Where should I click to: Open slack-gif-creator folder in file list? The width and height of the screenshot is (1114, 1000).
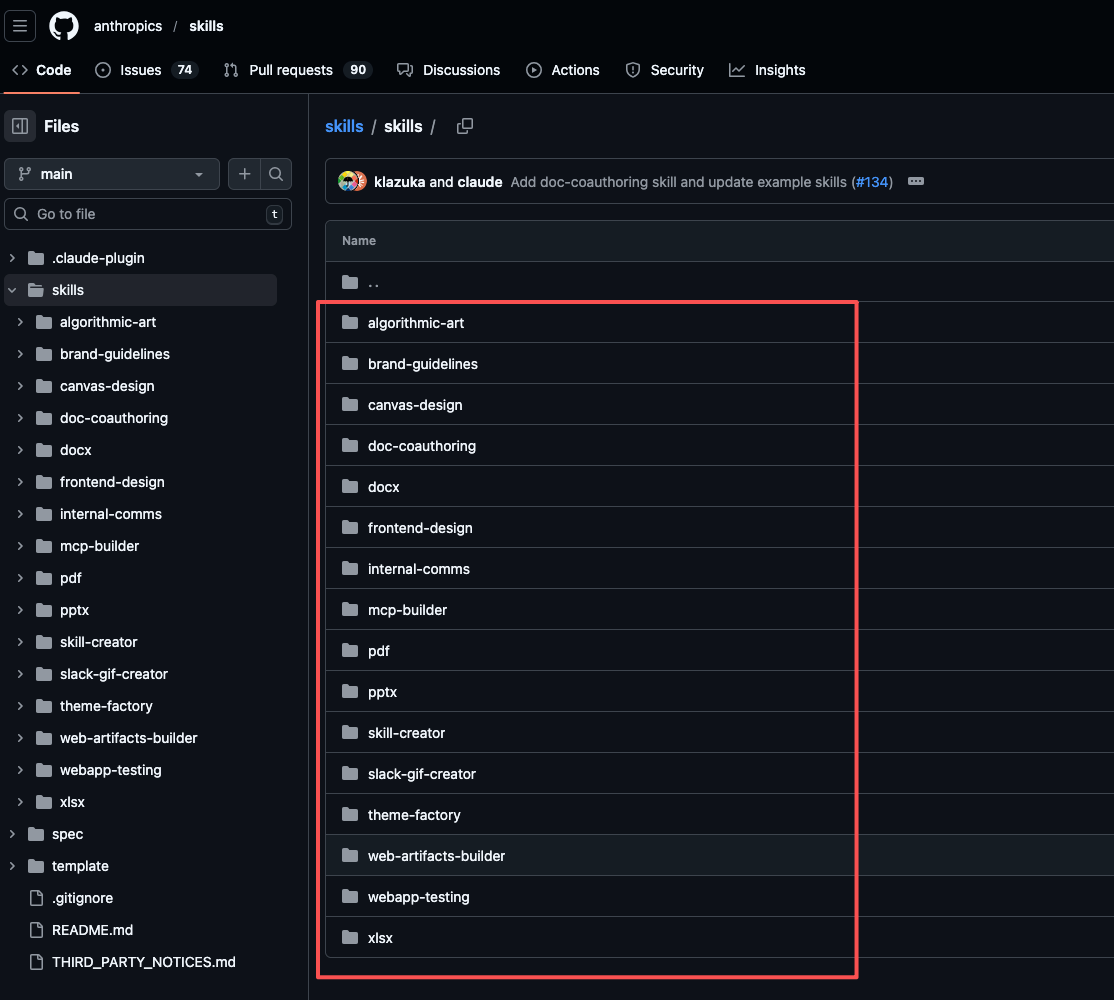pos(422,774)
